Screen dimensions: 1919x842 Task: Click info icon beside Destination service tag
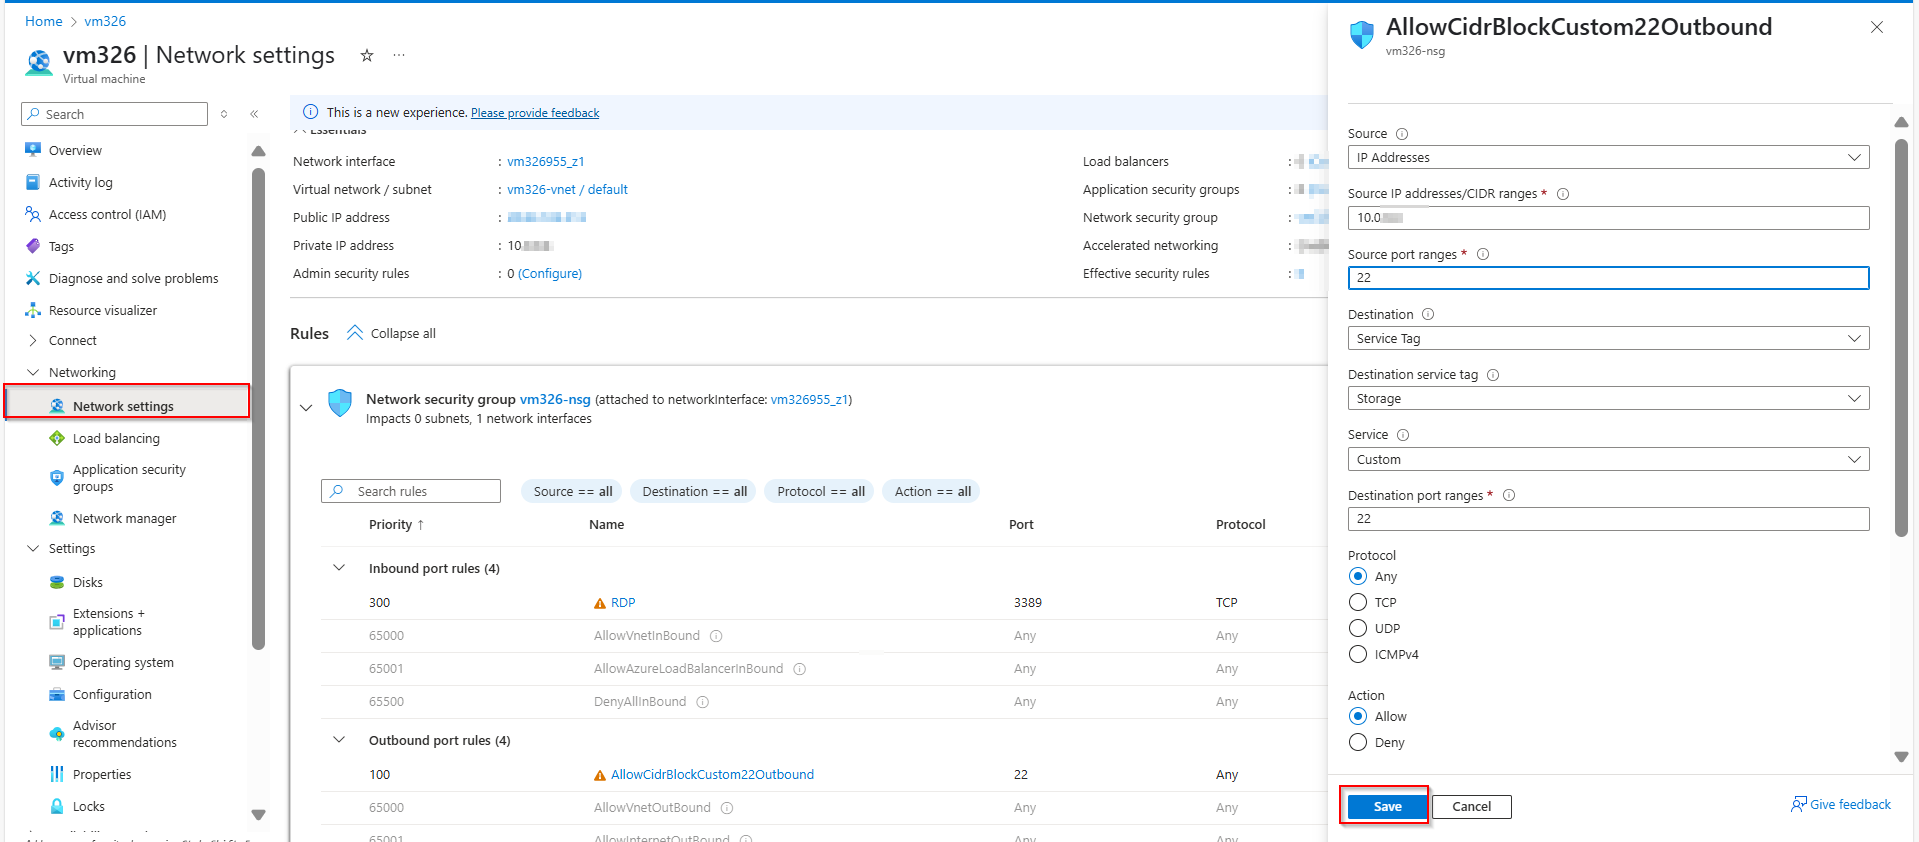(1493, 375)
